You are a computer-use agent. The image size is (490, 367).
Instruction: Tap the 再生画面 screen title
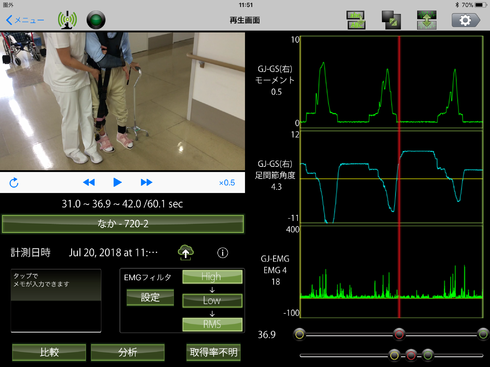tap(245, 20)
